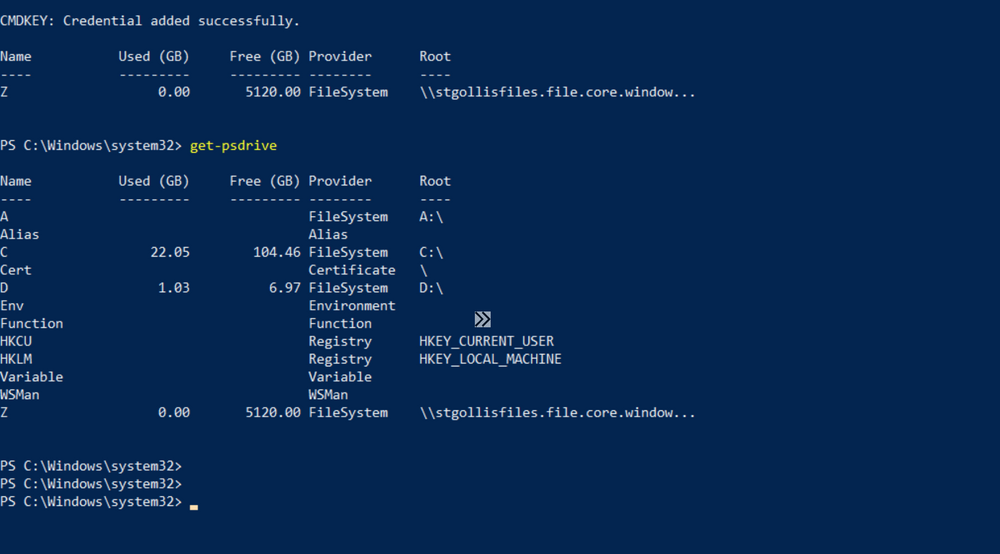Viewport: 1000px width, 554px height.
Task: Select the HKEY_LOCAL_MACHINE root entry
Action: click(x=490, y=360)
